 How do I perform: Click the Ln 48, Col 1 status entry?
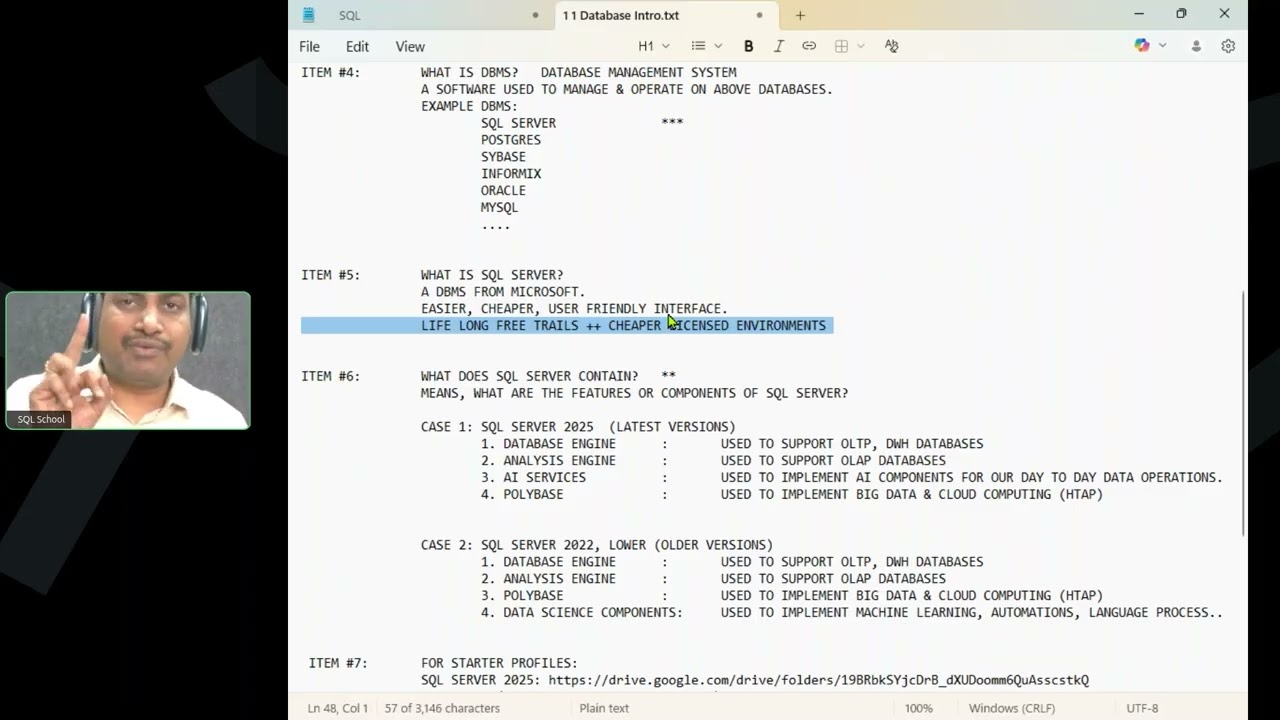(337, 708)
